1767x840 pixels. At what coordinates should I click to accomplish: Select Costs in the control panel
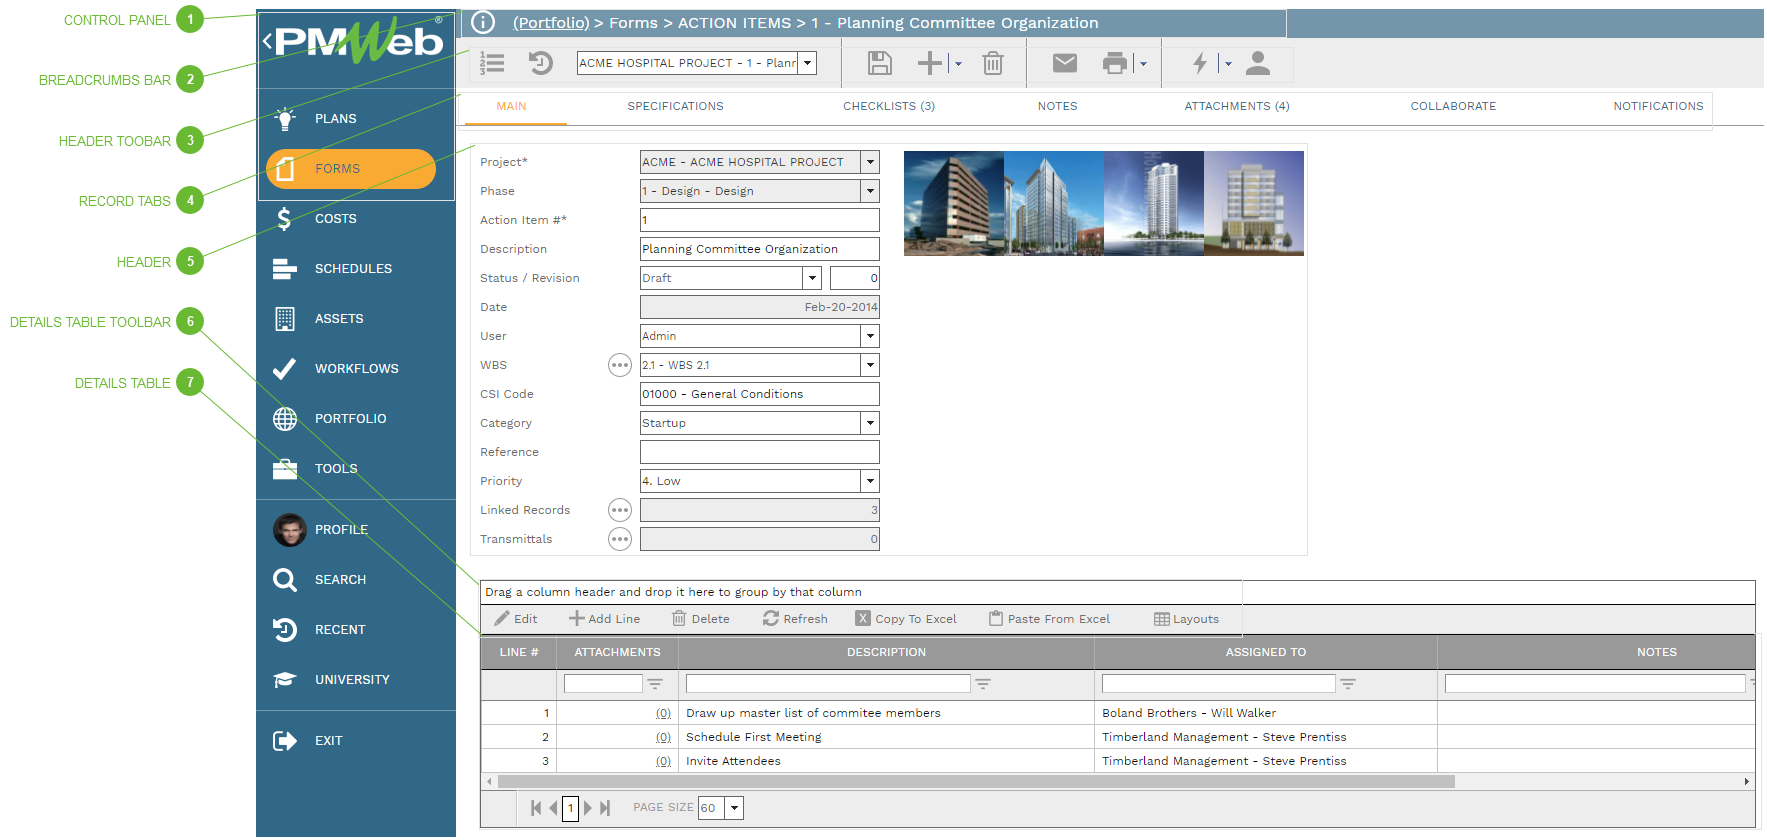(335, 219)
